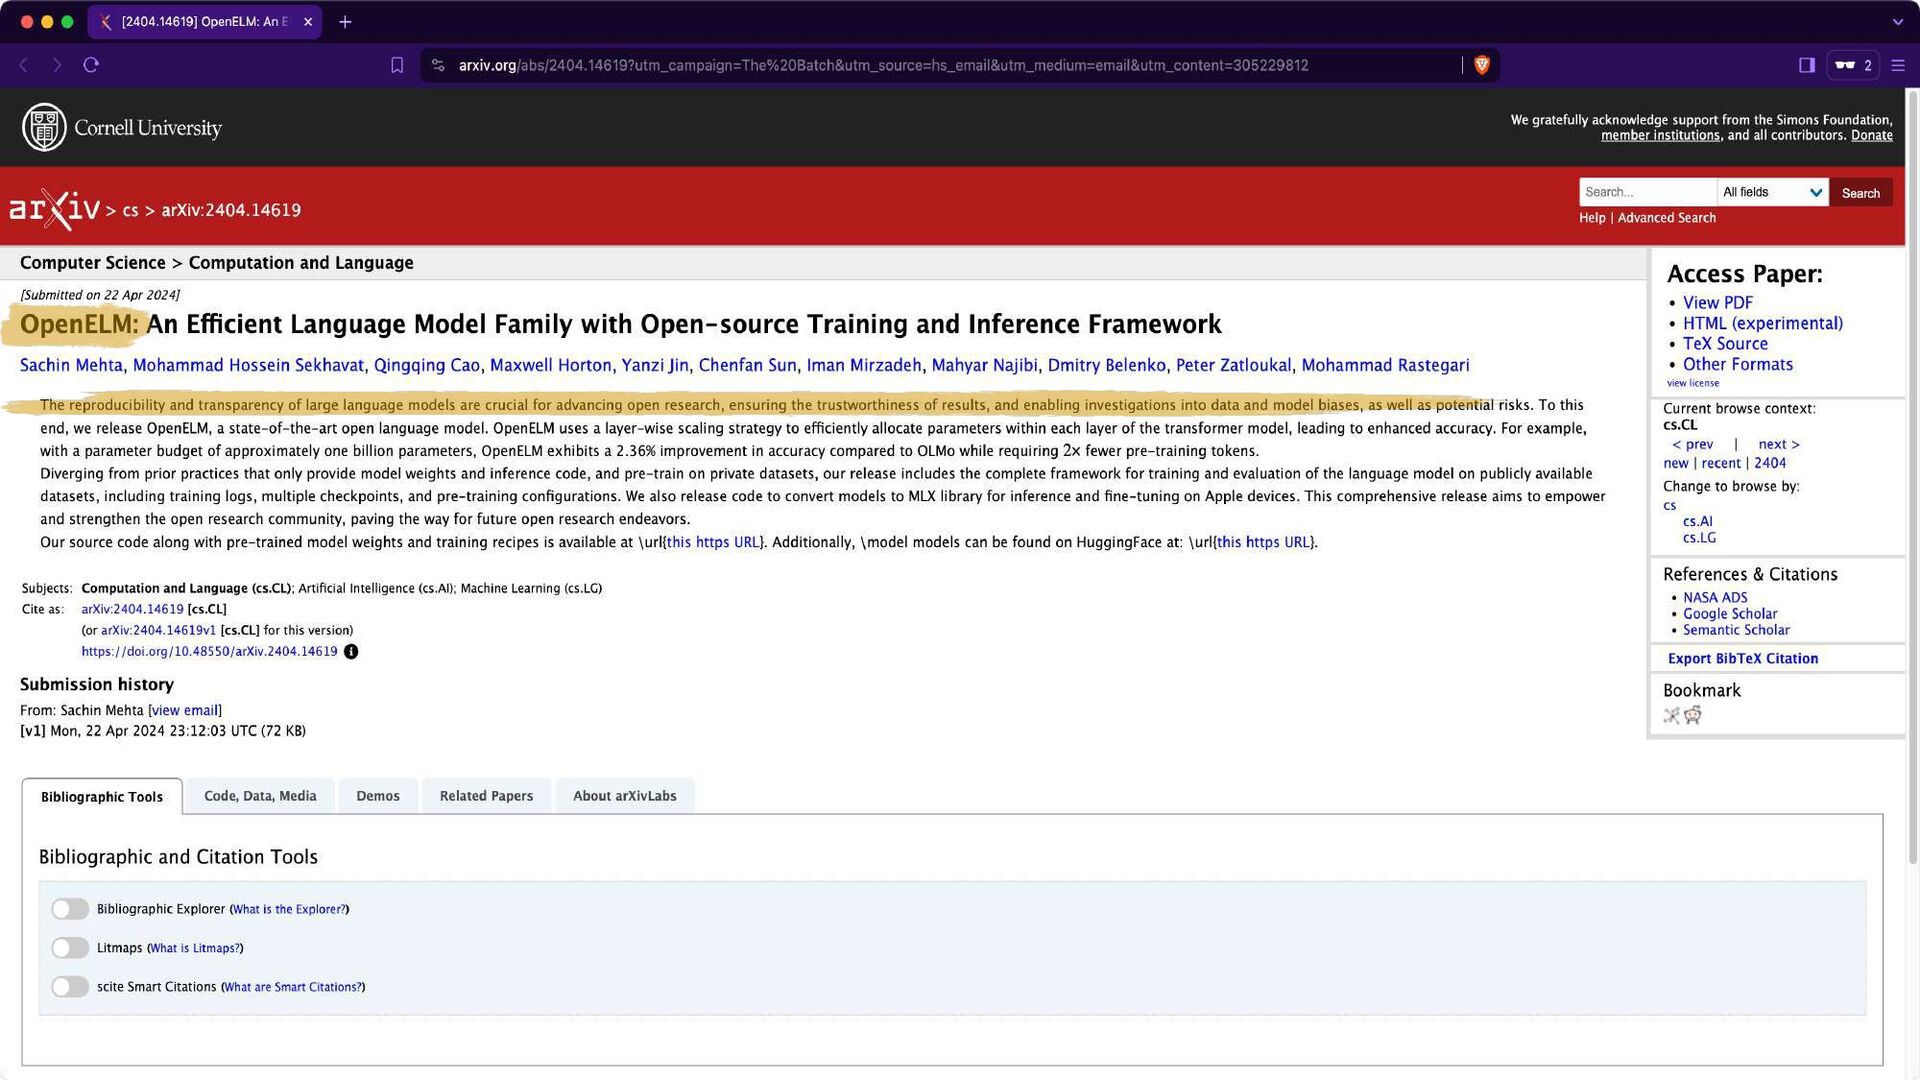Download TeX Source
Image resolution: width=1920 pixels, height=1080 pixels.
[1725, 344]
